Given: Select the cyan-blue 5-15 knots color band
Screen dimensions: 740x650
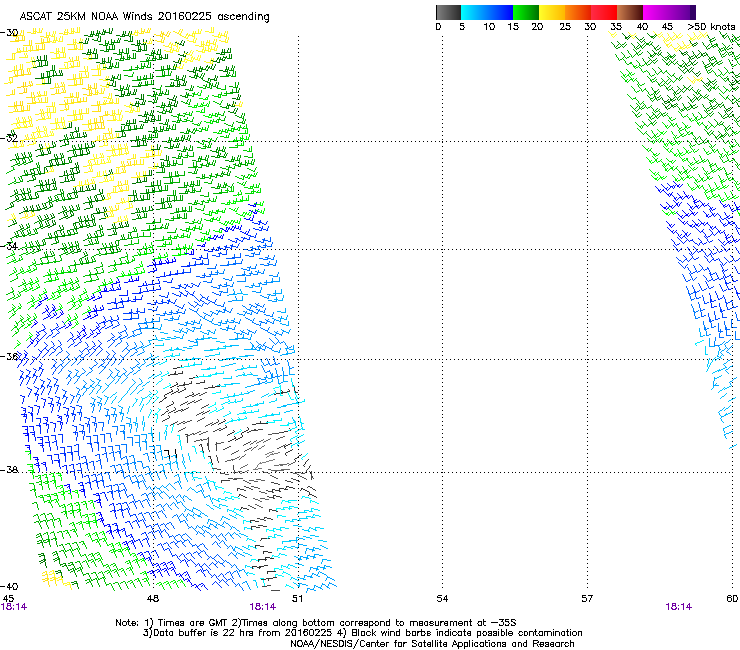Looking at the screenshot, I should (x=487, y=12).
